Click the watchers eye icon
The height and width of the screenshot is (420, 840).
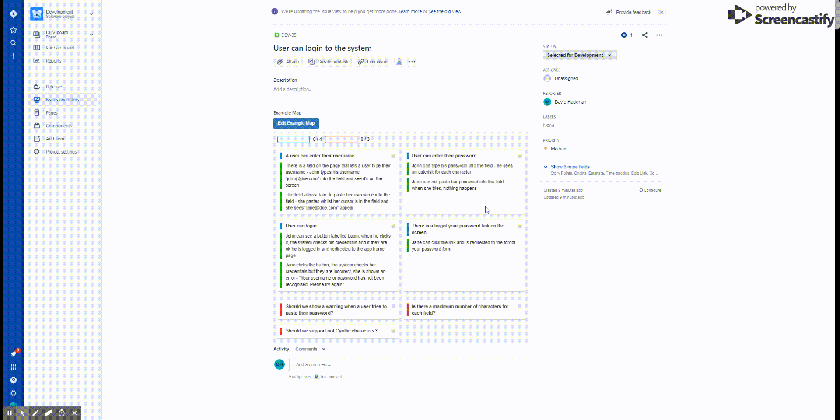[623, 35]
